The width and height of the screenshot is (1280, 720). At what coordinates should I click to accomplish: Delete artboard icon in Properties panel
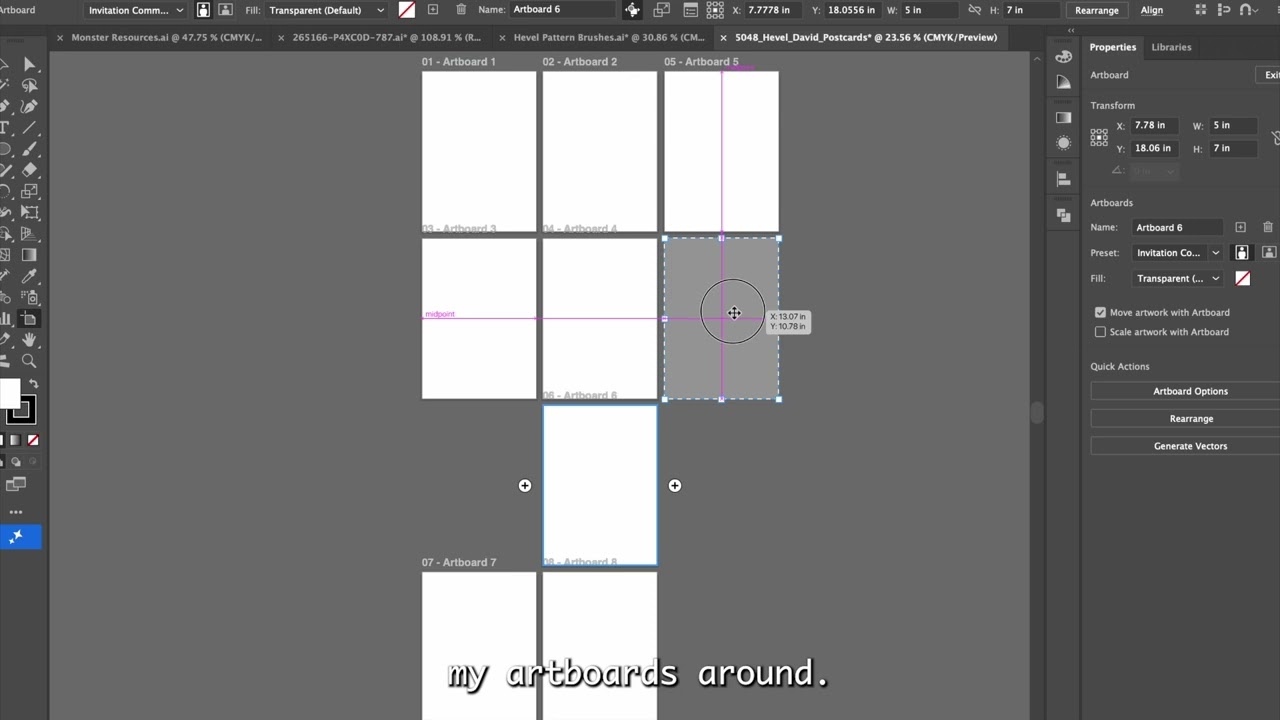tap(1268, 227)
